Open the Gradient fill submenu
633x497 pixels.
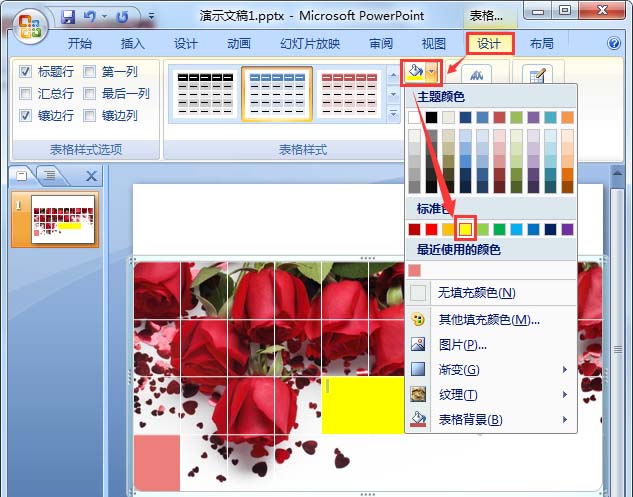491,369
